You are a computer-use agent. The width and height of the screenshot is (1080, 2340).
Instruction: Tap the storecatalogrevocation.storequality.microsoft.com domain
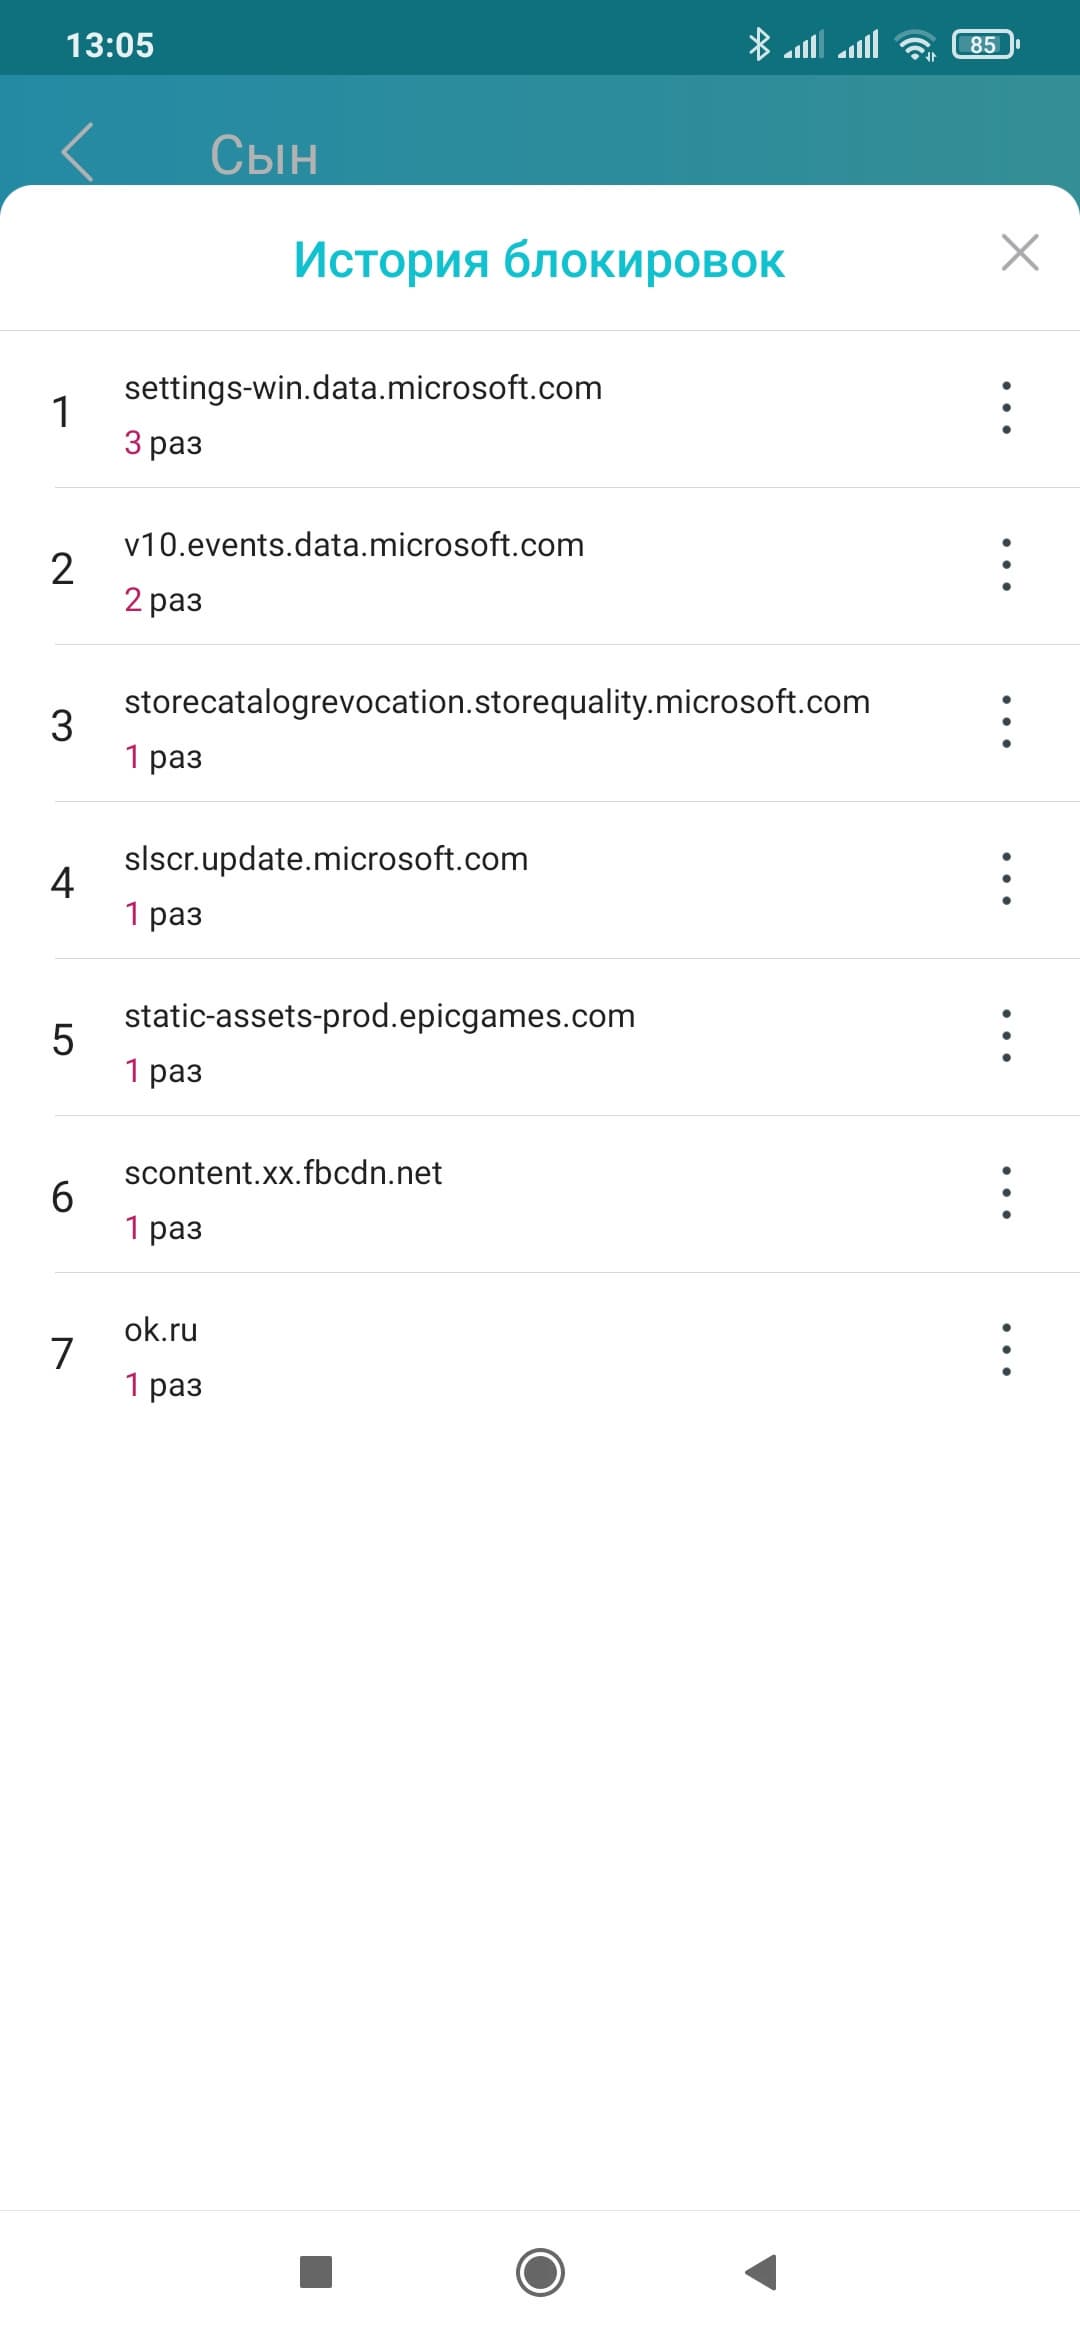tap(497, 702)
